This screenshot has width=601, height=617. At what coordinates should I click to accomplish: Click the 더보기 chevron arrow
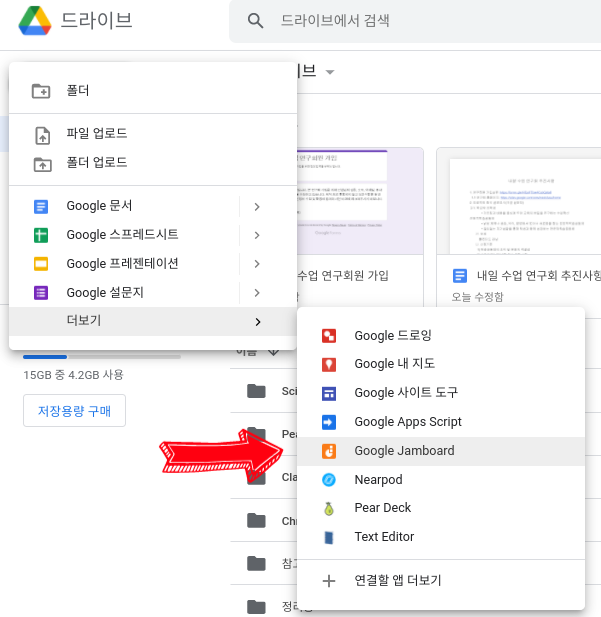point(257,322)
